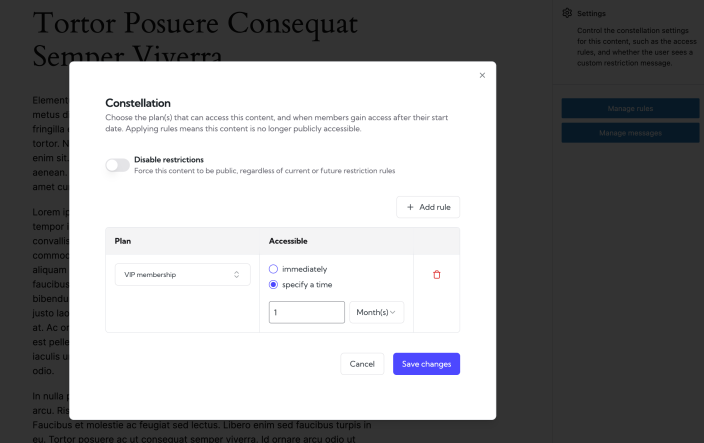Open the VIP membership plan dropdown
This screenshot has height=443, width=704.
pyautogui.click(x=182, y=274)
